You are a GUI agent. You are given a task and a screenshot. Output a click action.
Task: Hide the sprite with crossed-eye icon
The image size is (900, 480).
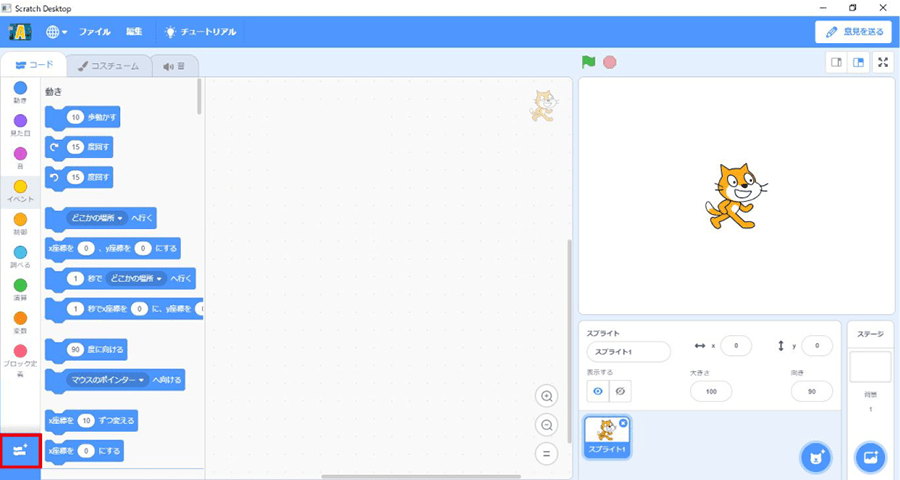[620, 392]
